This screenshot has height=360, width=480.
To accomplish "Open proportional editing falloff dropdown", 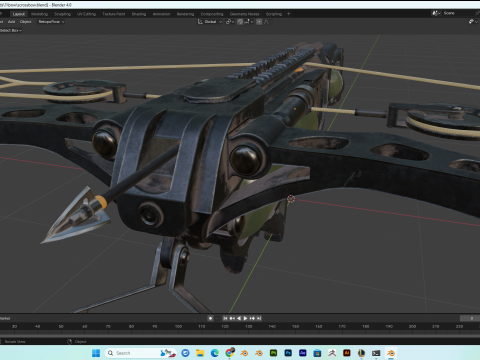I will (x=267, y=22).
